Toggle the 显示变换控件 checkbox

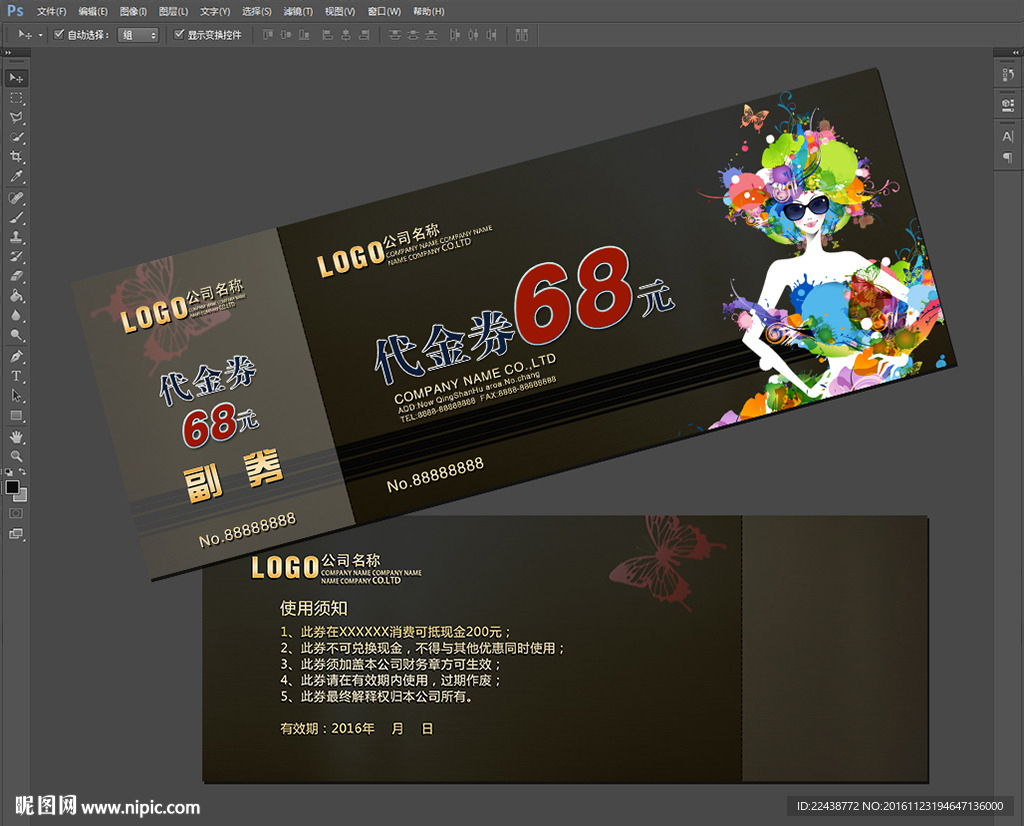[179, 35]
